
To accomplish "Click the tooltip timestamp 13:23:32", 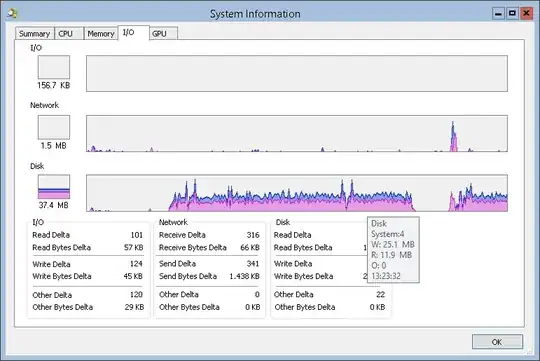I will click(386, 276).
